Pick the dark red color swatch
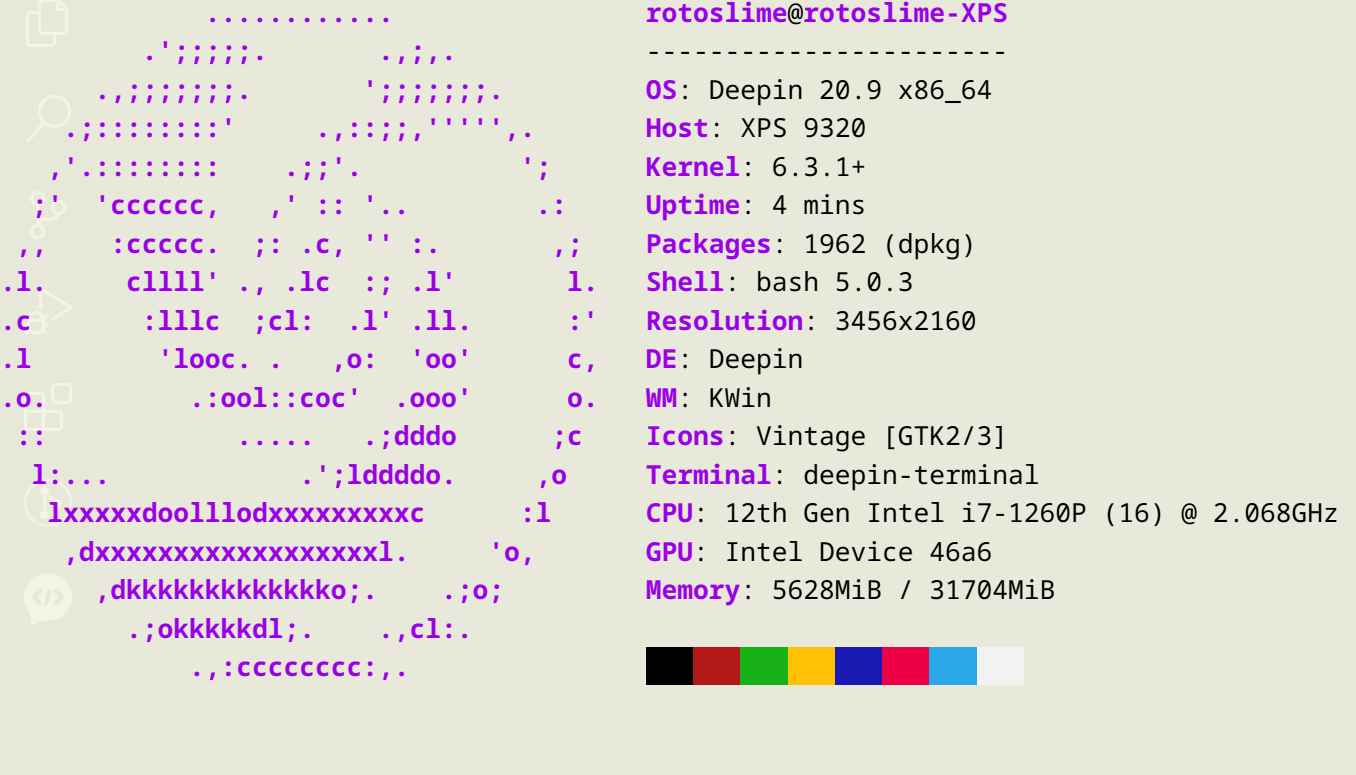Screen dimensions: 1356x775 click(x=716, y=666)
